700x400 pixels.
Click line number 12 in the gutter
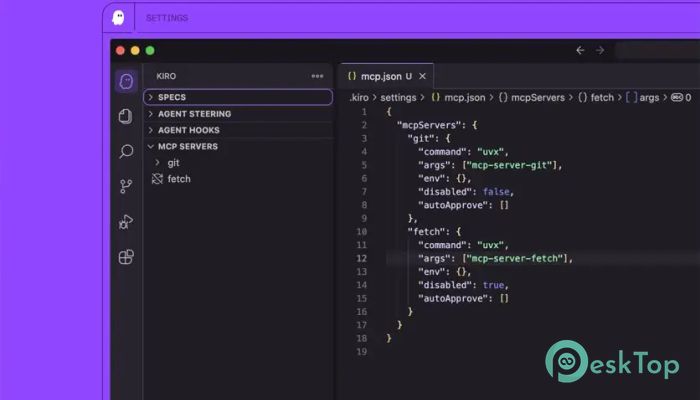click(x=362, y=258)
